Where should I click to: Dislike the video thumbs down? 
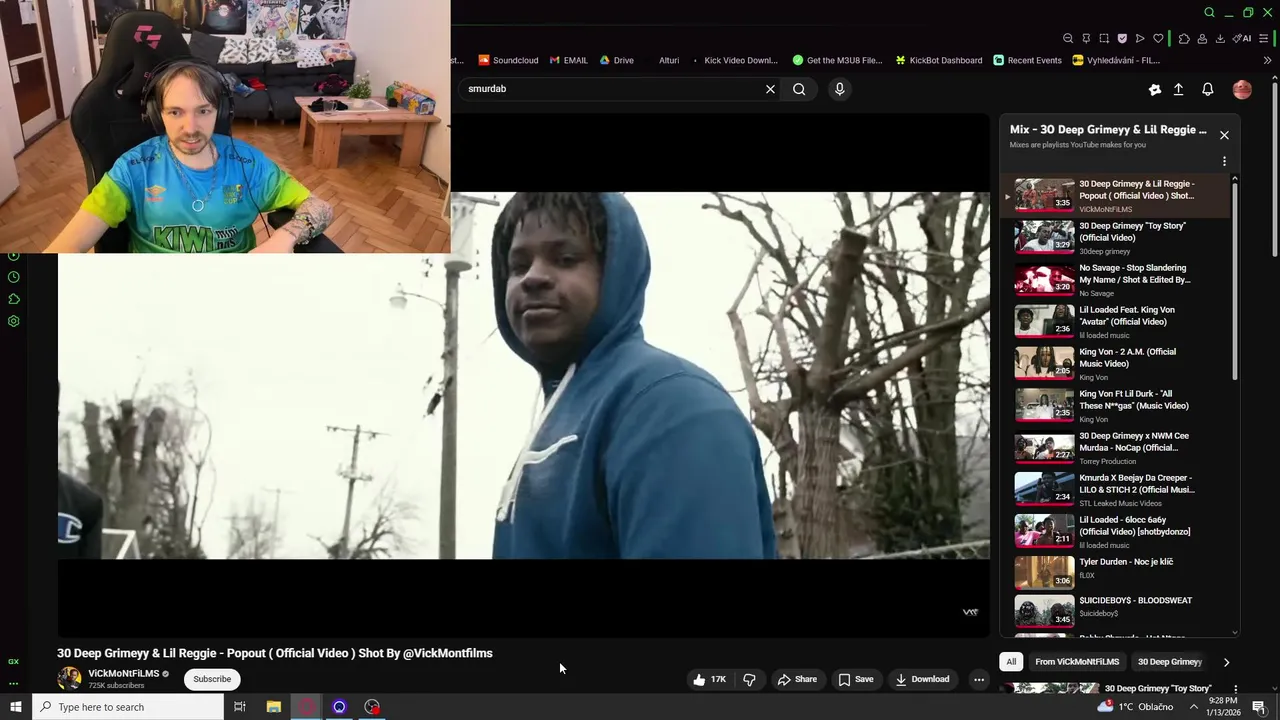pos(750,679)
